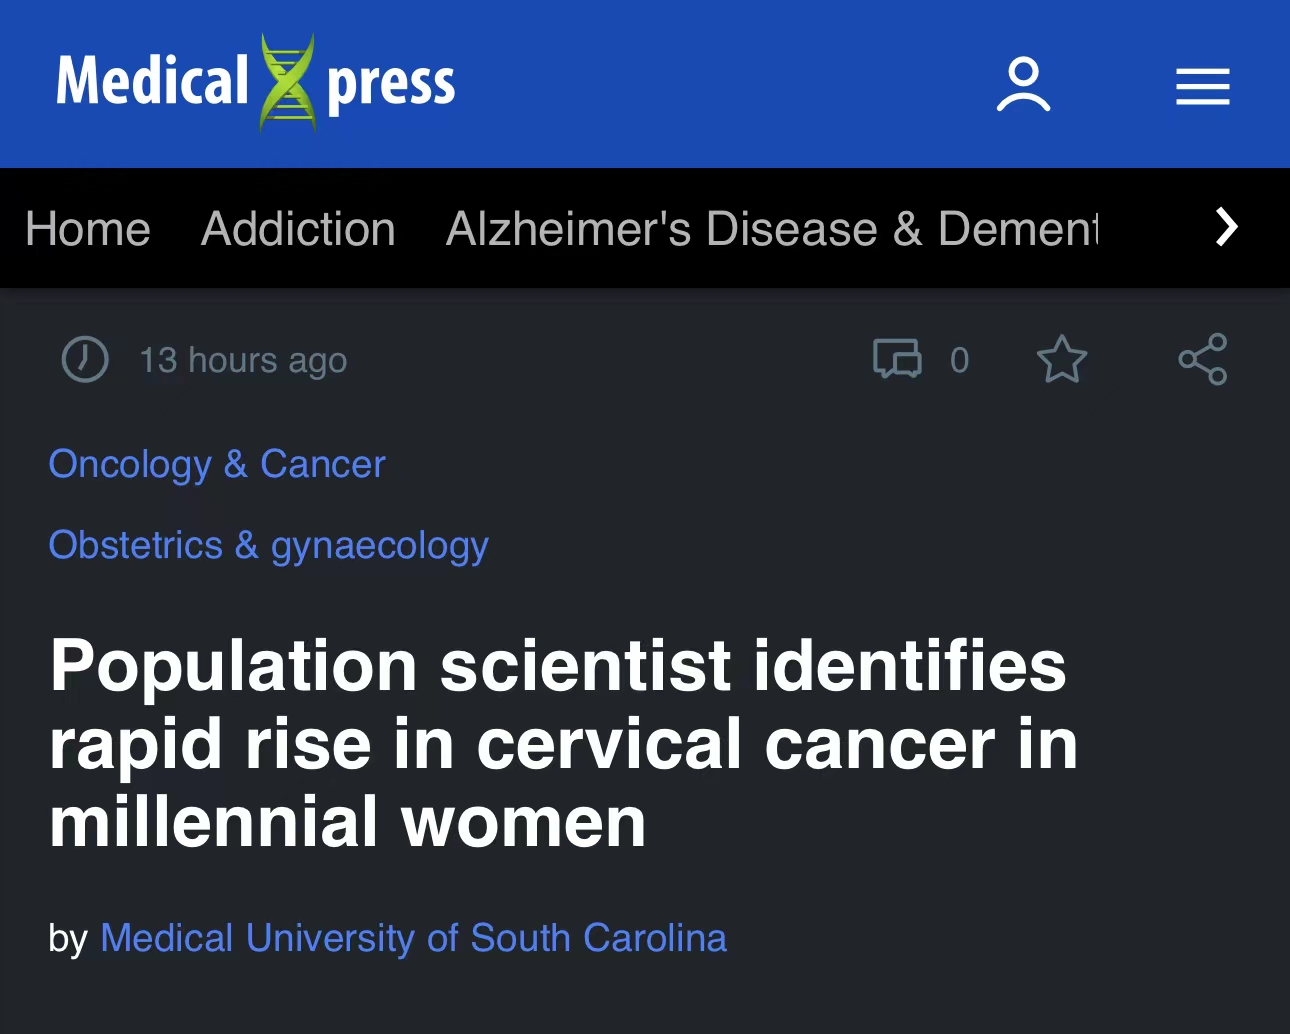This screenshot has height=1034, width=1290.
Task: Open the user account profile icon
Action: pos(1023,85)
